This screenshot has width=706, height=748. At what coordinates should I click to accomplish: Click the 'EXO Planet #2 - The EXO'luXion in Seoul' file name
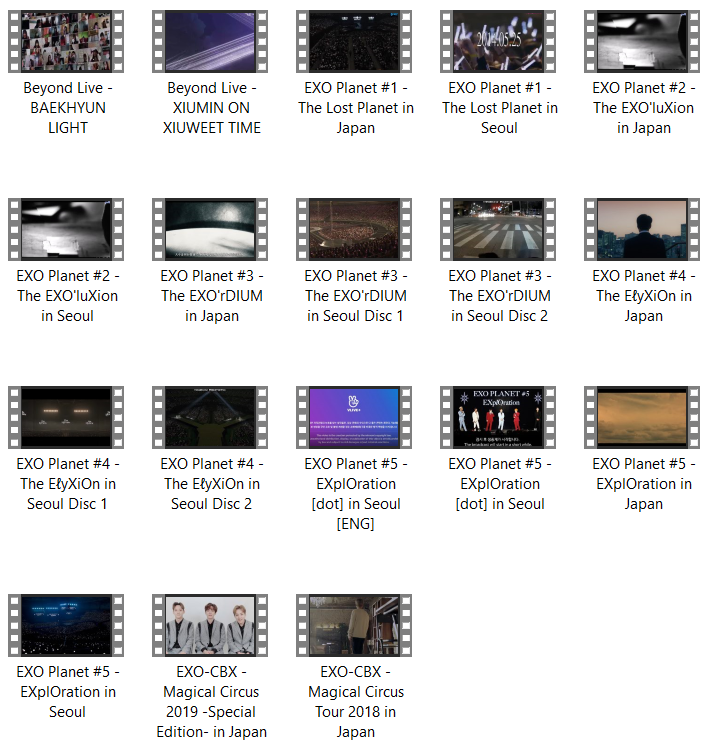click(68, 296)
